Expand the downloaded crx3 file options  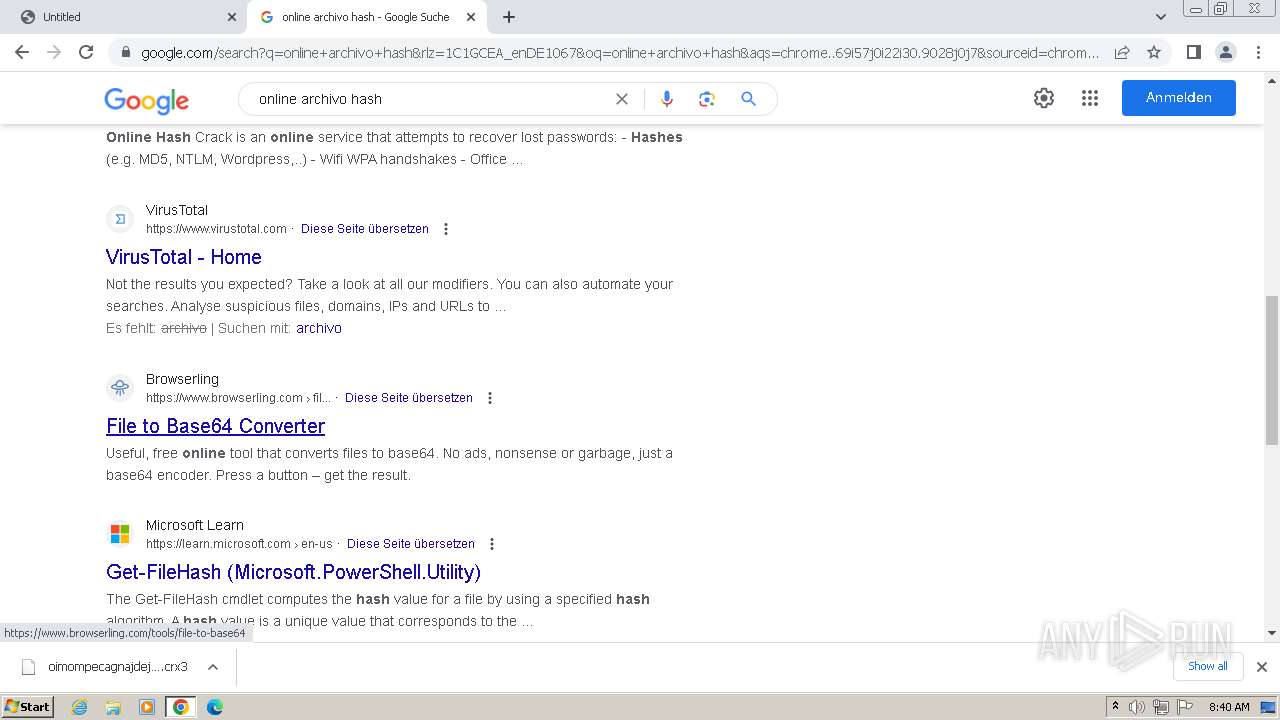213,667
